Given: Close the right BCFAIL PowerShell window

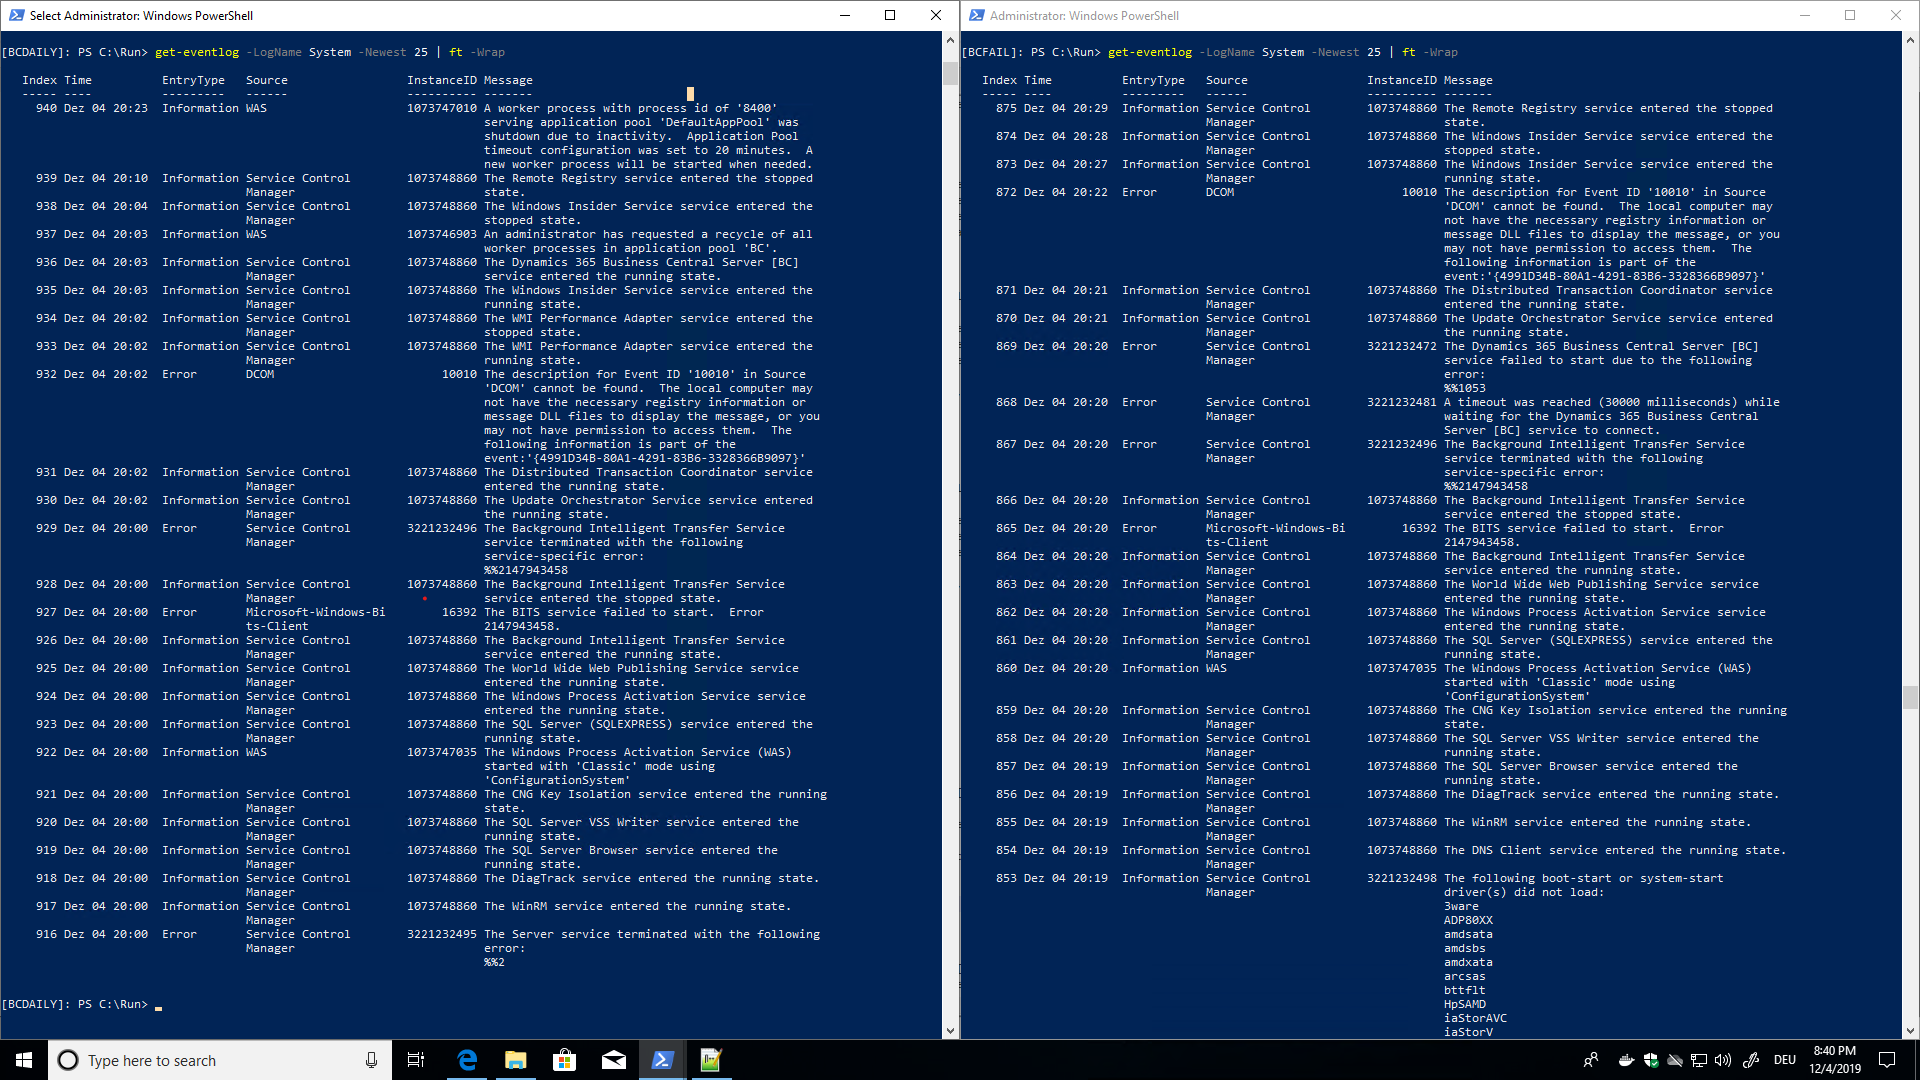Looking at the screenshot, I should [x=1896, y=15].
